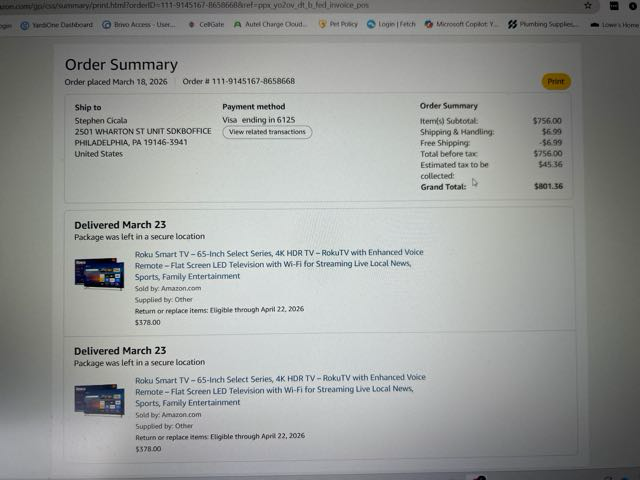Open the Plumbing Supplies bookmark
The height and width of the screenshot is (480, 640).
(x=543, y=24)
